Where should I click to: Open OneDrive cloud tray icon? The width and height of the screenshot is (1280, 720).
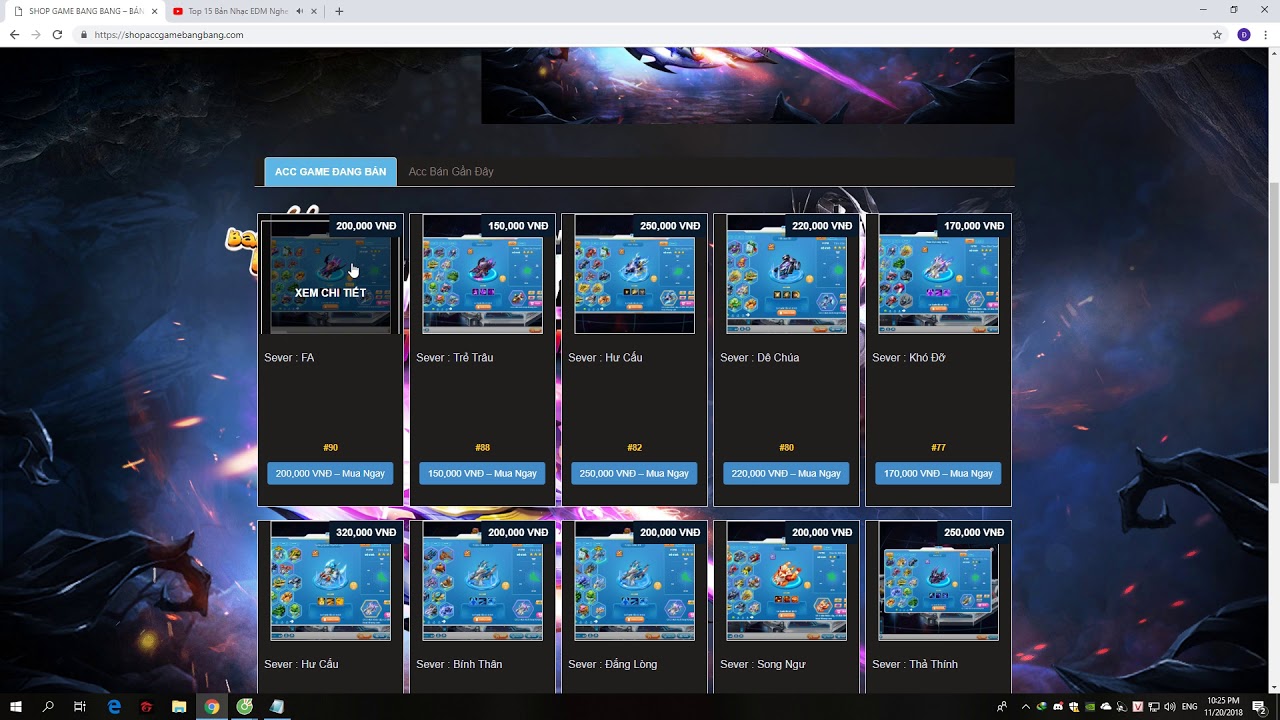pyautogui.click(x=1106, y=707)
